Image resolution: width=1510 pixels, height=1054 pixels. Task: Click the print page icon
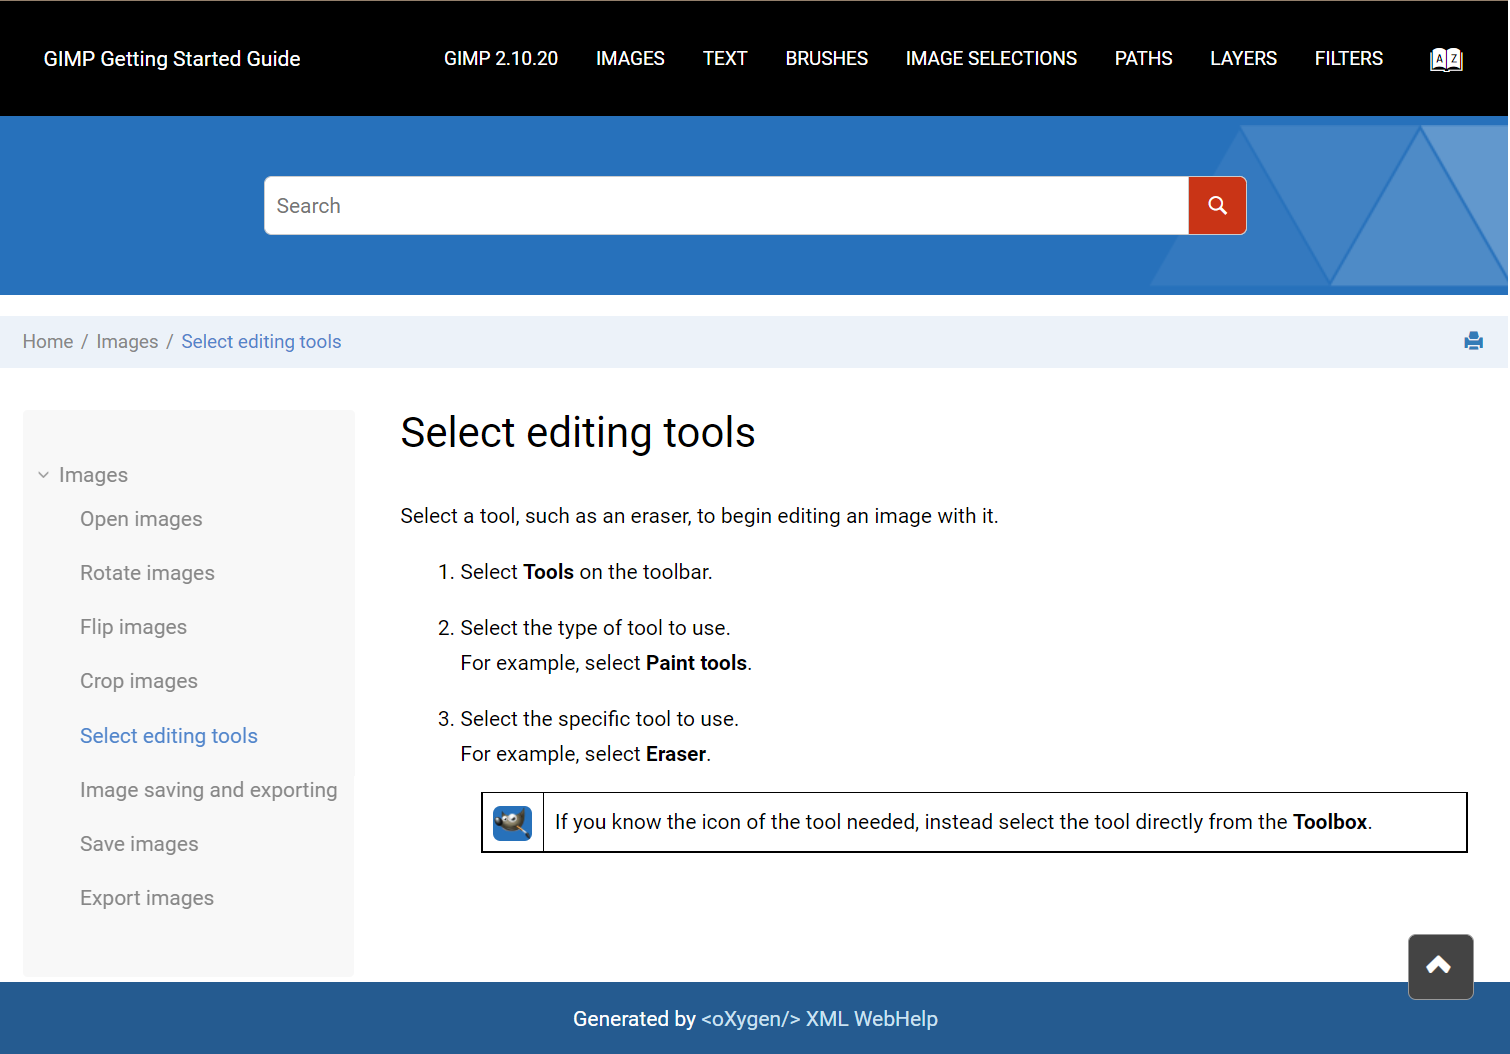click(1473, 341)
